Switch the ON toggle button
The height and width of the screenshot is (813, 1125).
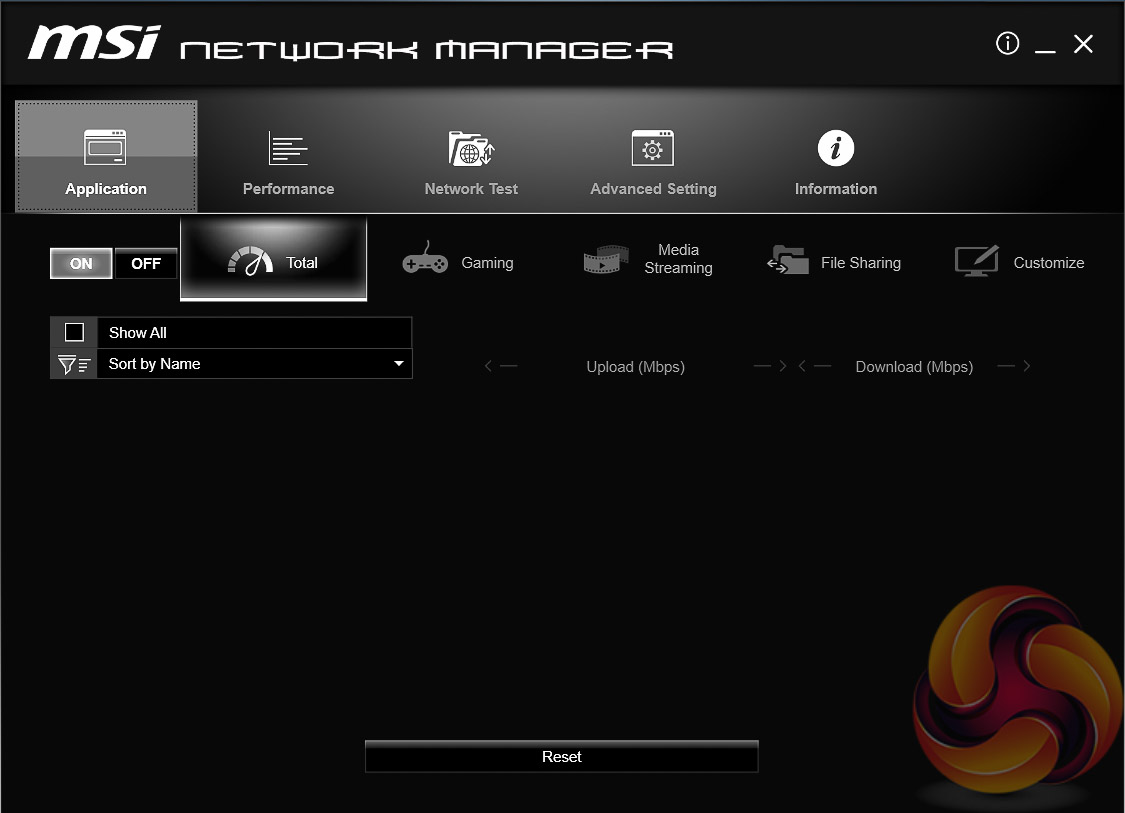pos(81,264)
